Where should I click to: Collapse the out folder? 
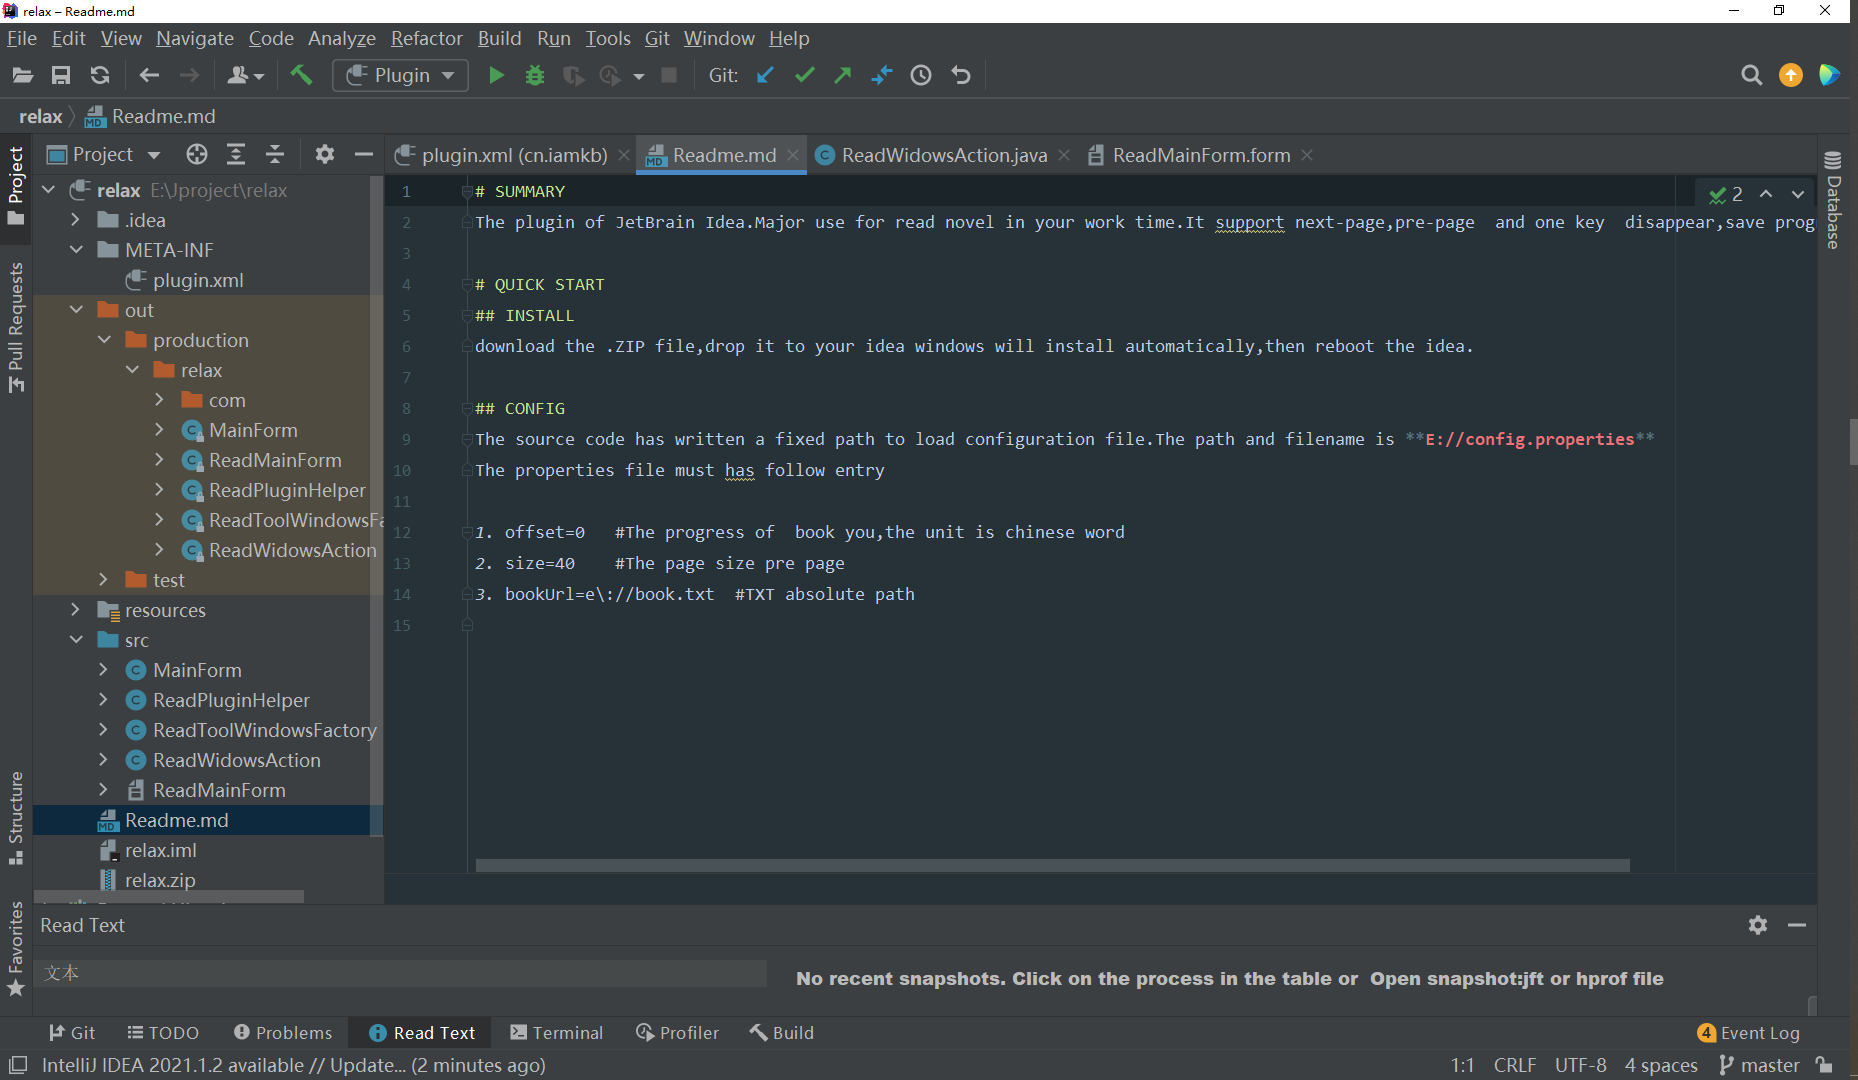tap(76, 310)
